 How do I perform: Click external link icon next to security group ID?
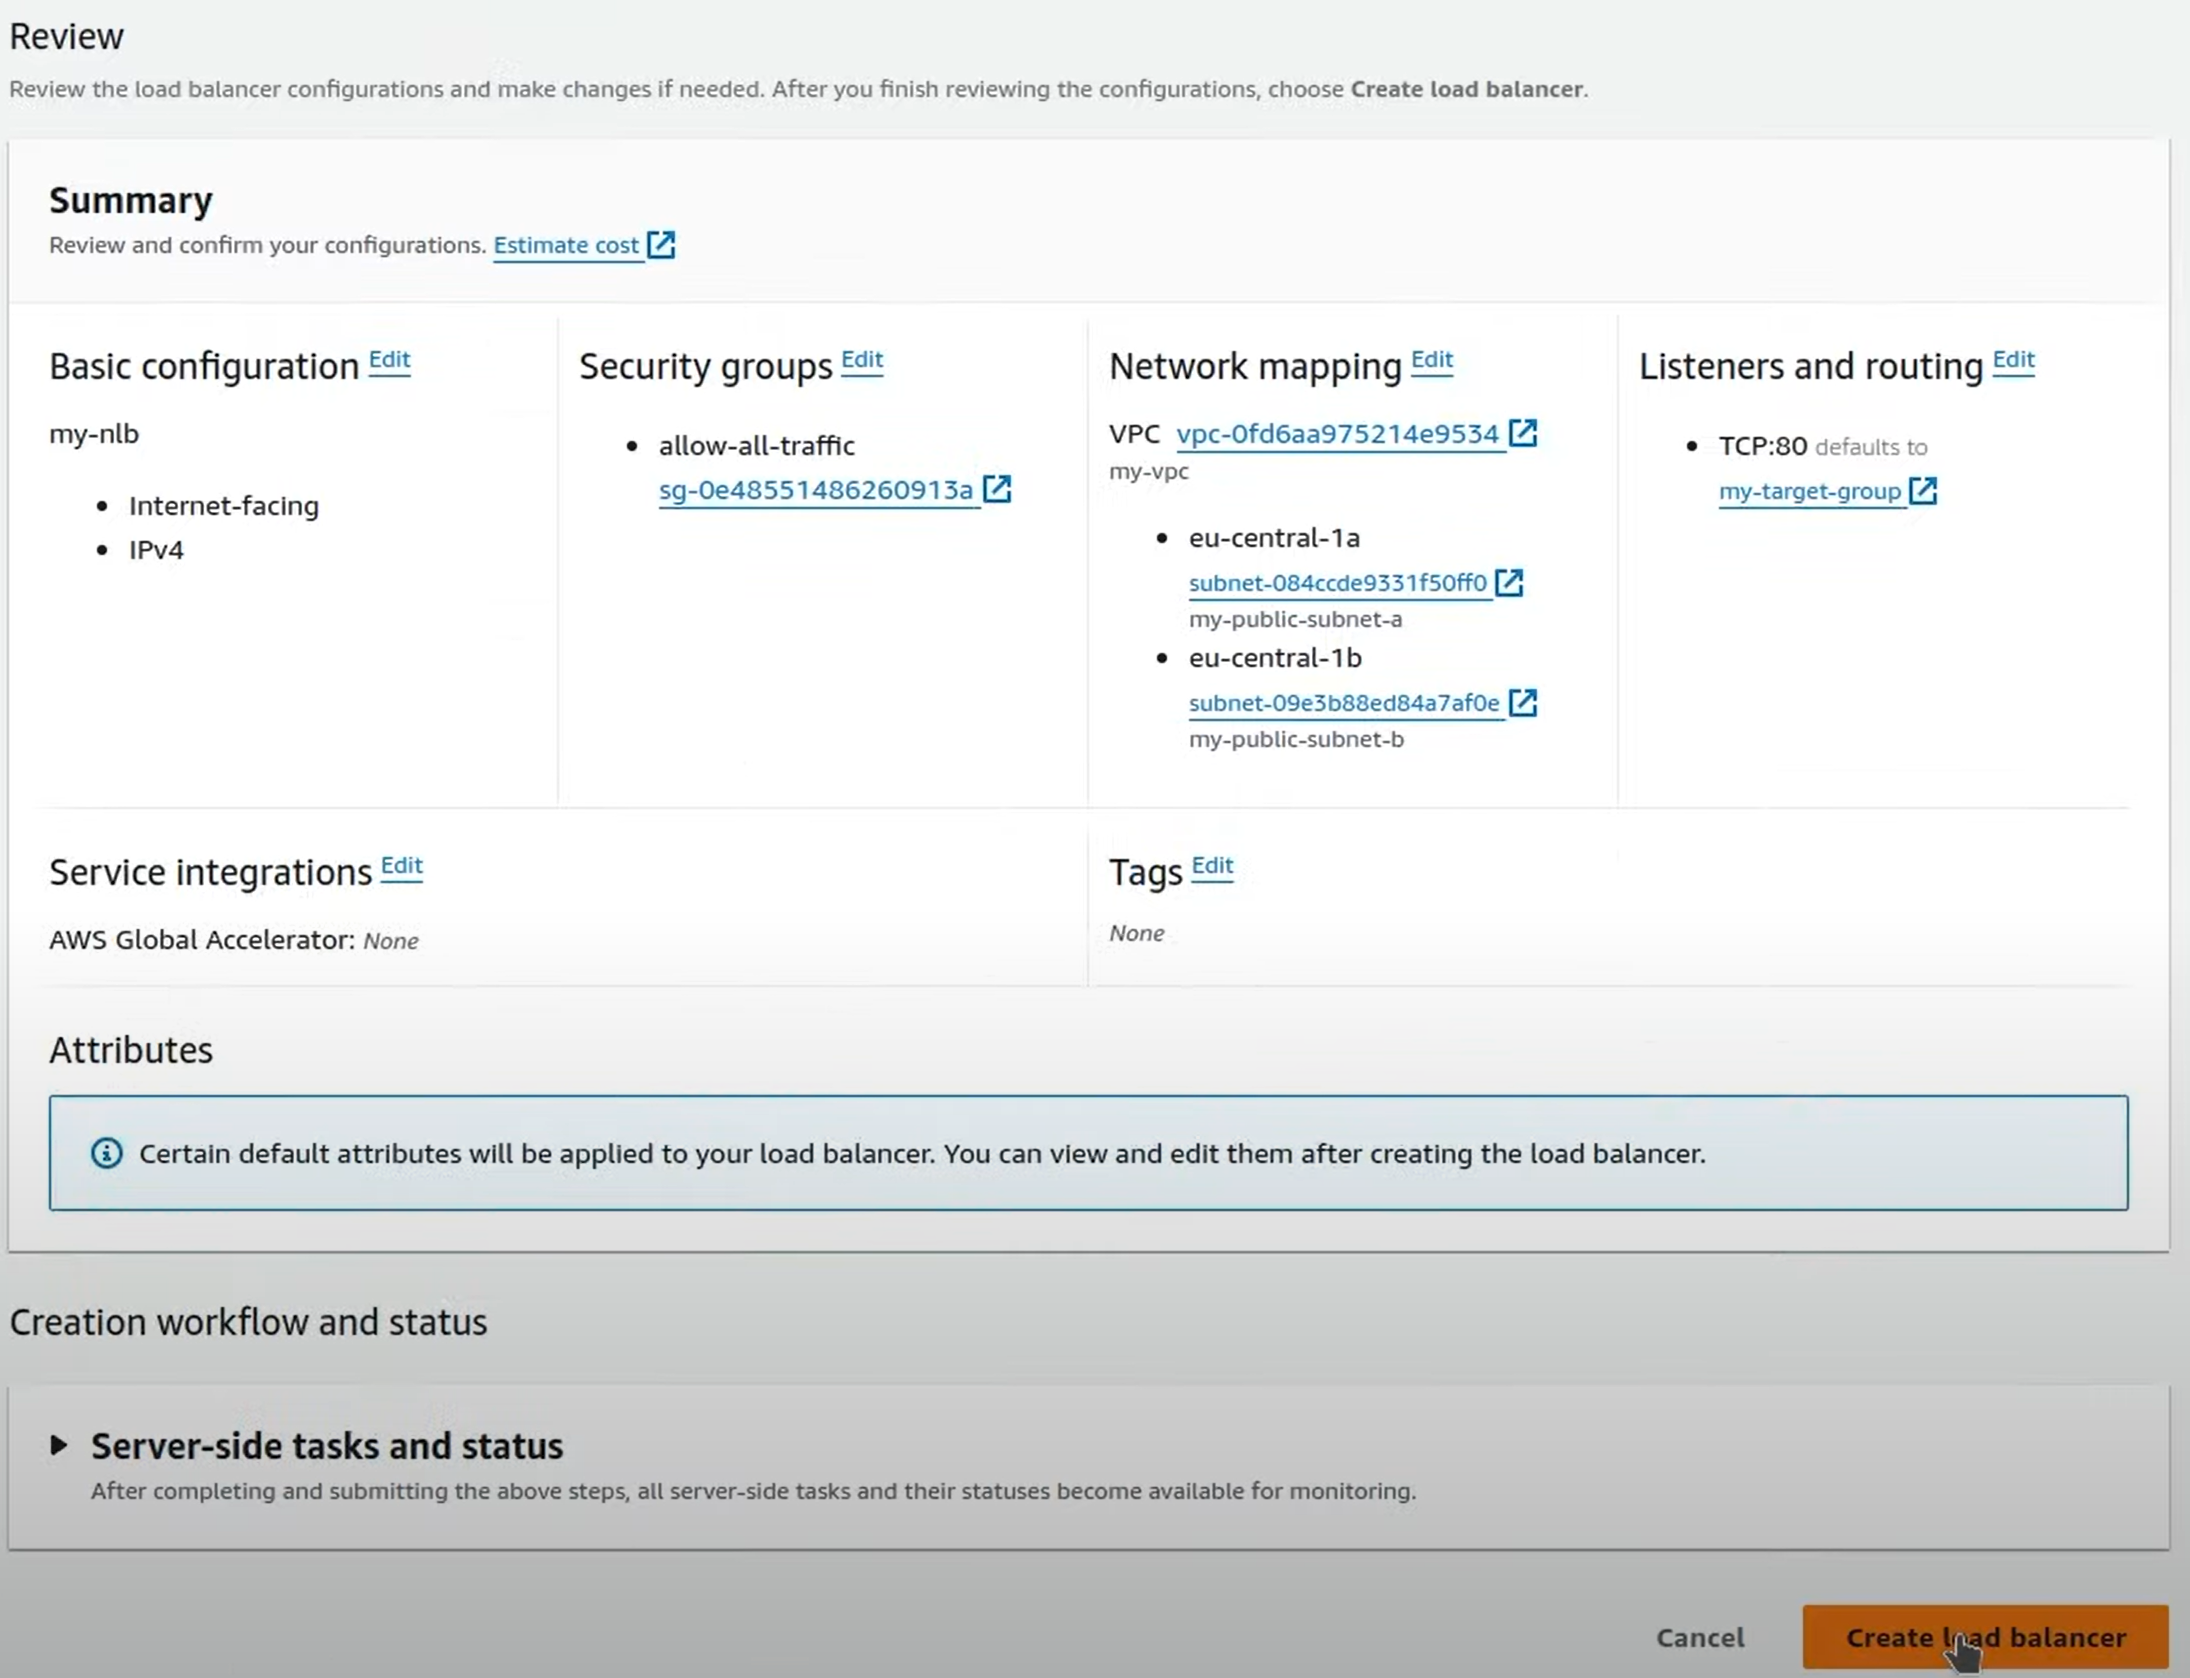click(997, 489)
